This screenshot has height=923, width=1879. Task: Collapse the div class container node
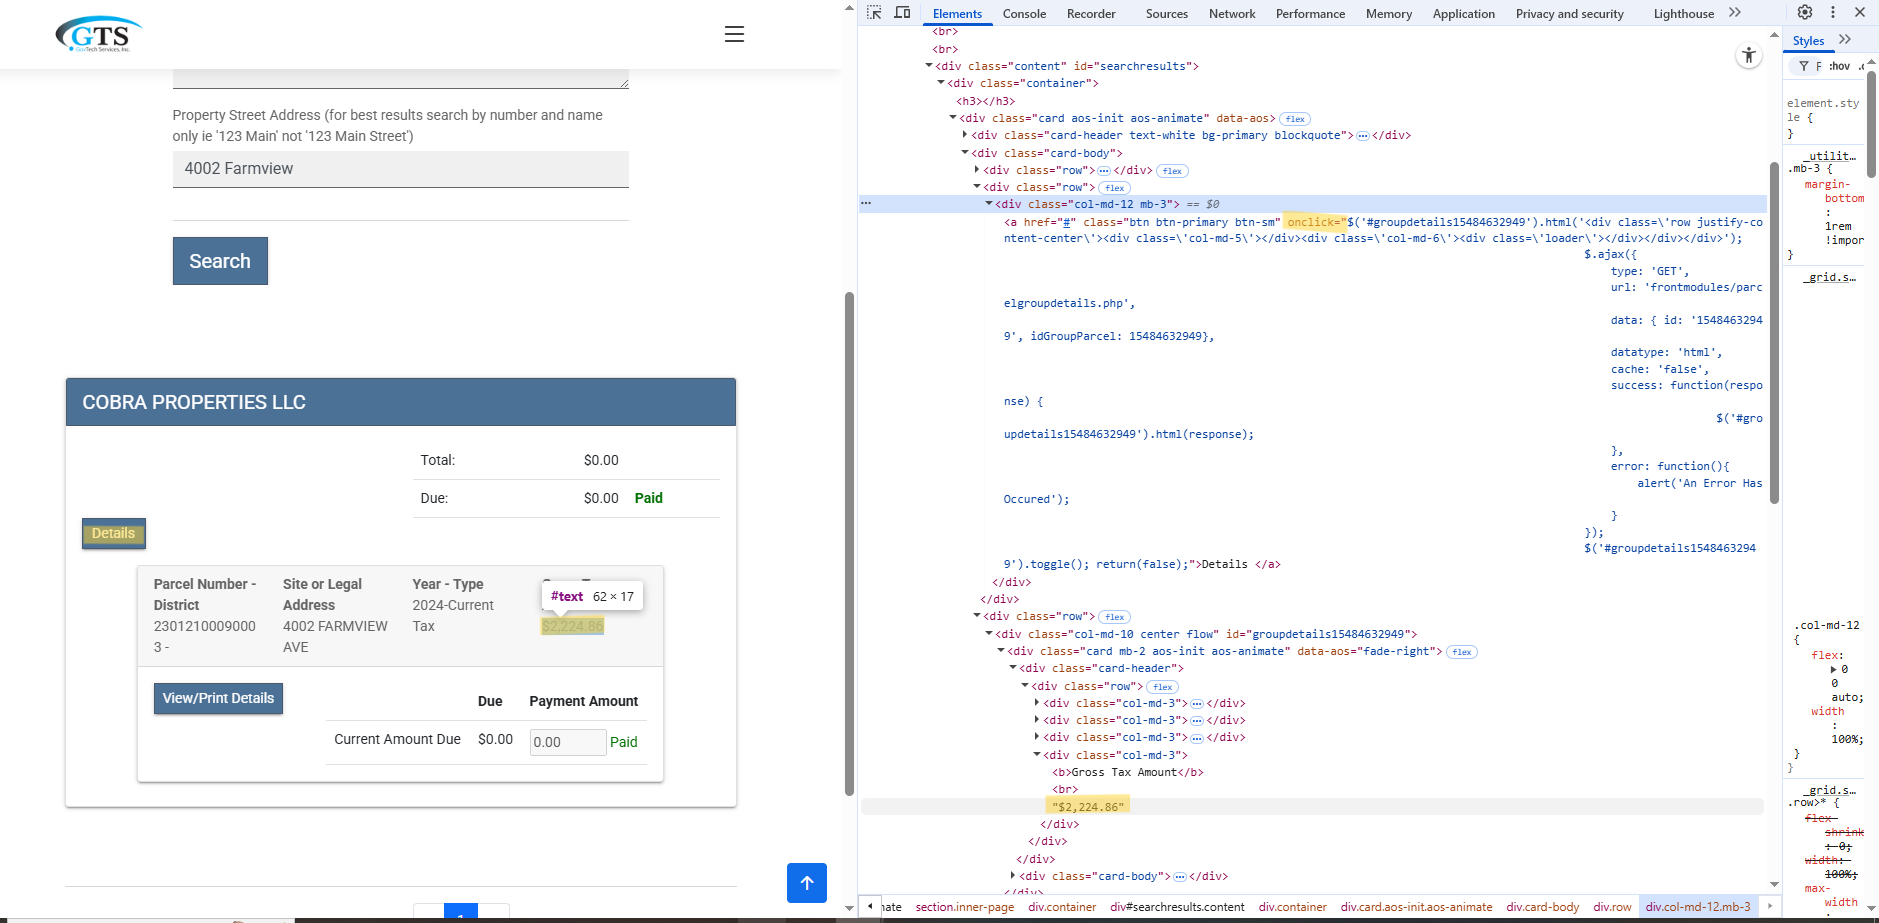tap(941, 83)
